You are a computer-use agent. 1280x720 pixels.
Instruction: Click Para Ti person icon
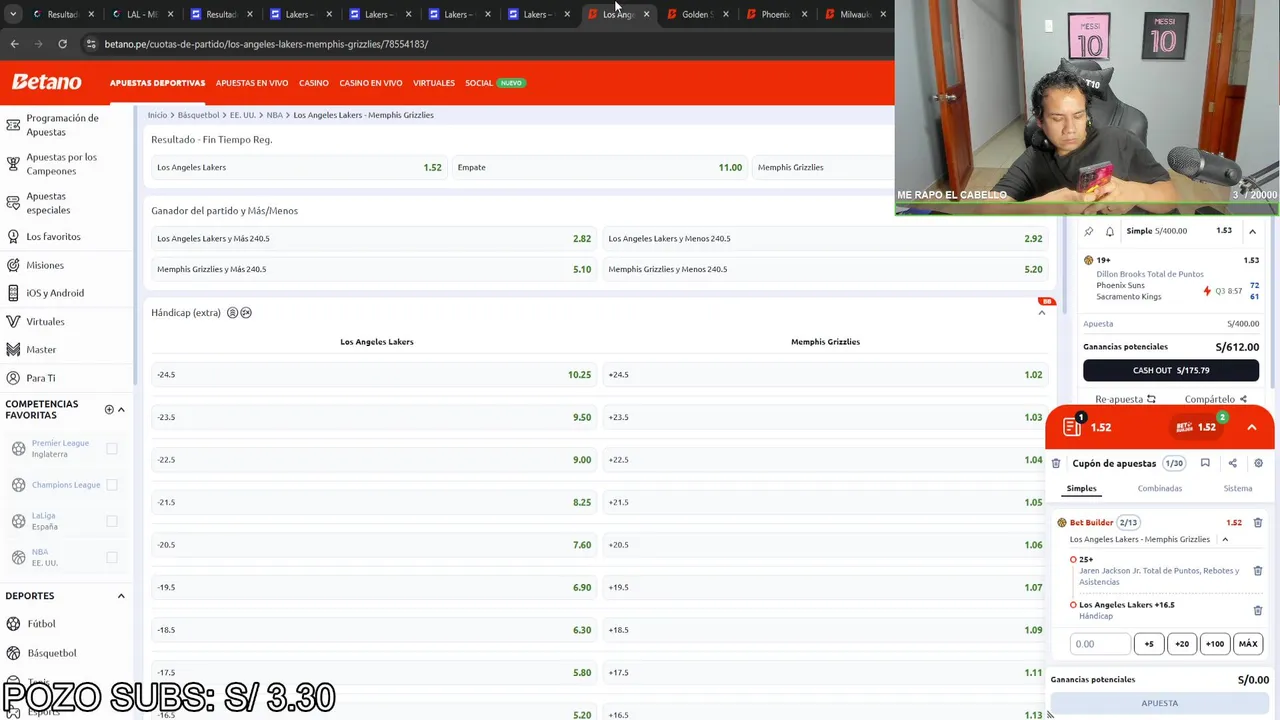[x=13, y=378]
